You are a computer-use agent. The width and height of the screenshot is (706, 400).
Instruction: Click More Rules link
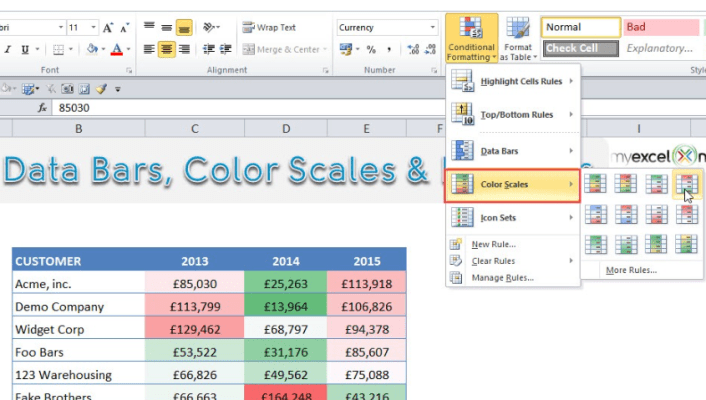631,270
